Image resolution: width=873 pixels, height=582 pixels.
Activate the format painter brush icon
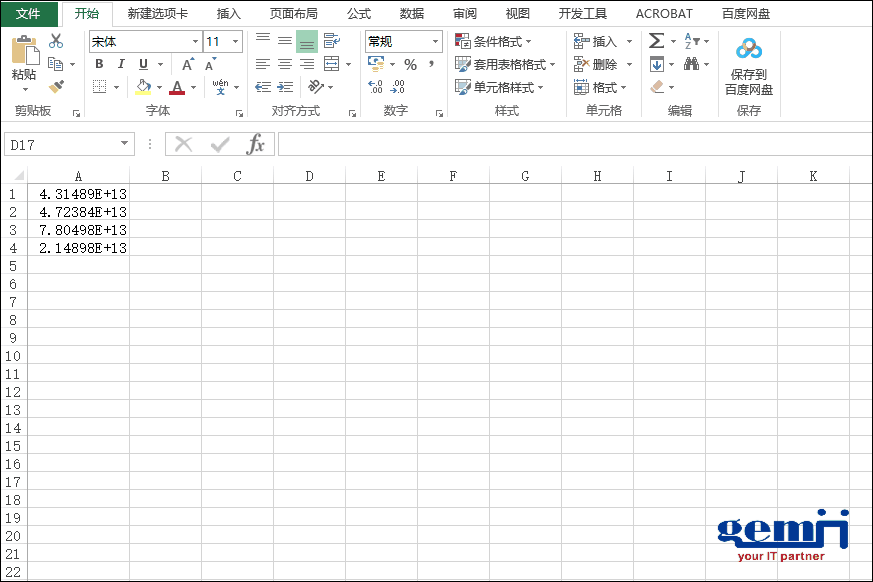point(58,84)
